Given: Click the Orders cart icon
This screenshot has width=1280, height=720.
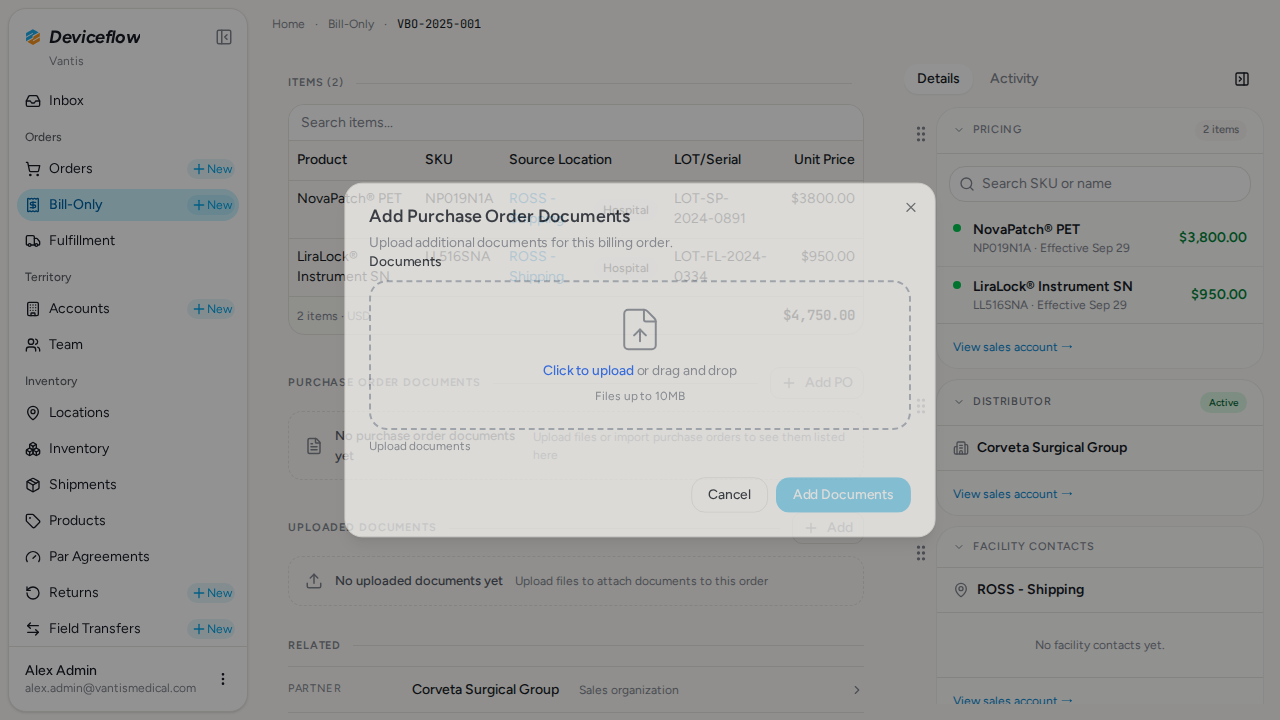Looking at the screenshot, I should 33,169.
